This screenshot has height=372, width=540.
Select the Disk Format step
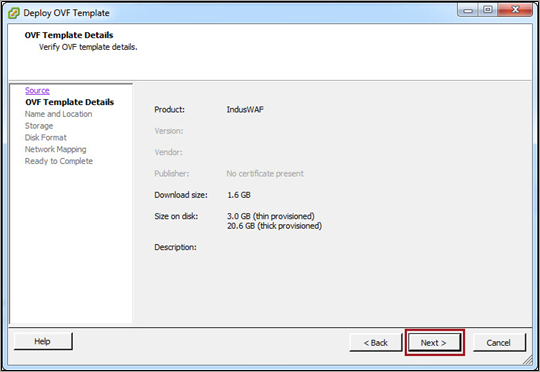[45, 137]
